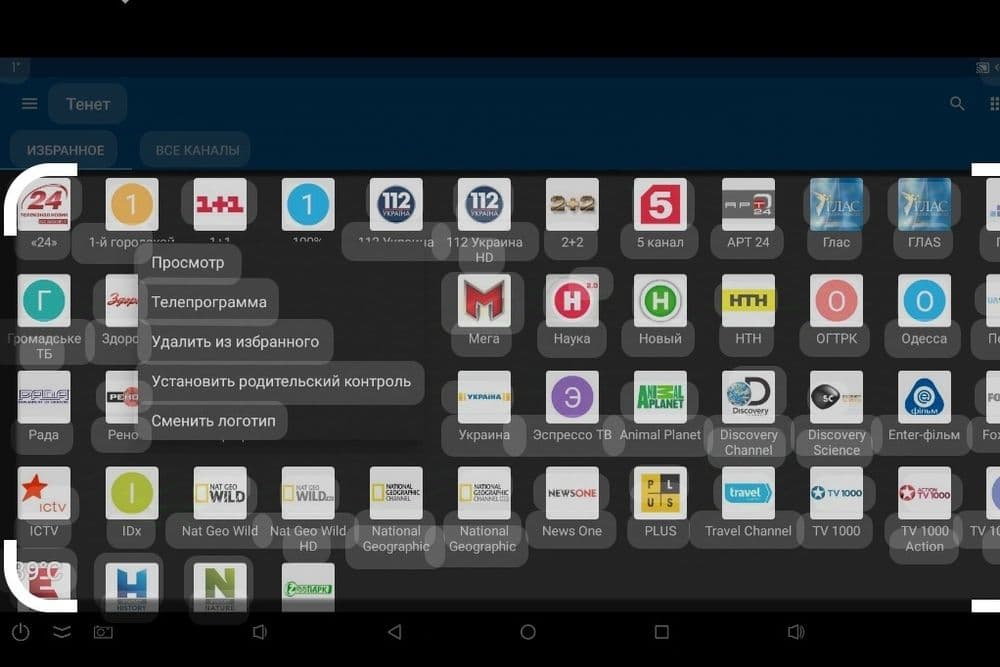
Task: Select the 1+1 channel logo
Action: 219,204
